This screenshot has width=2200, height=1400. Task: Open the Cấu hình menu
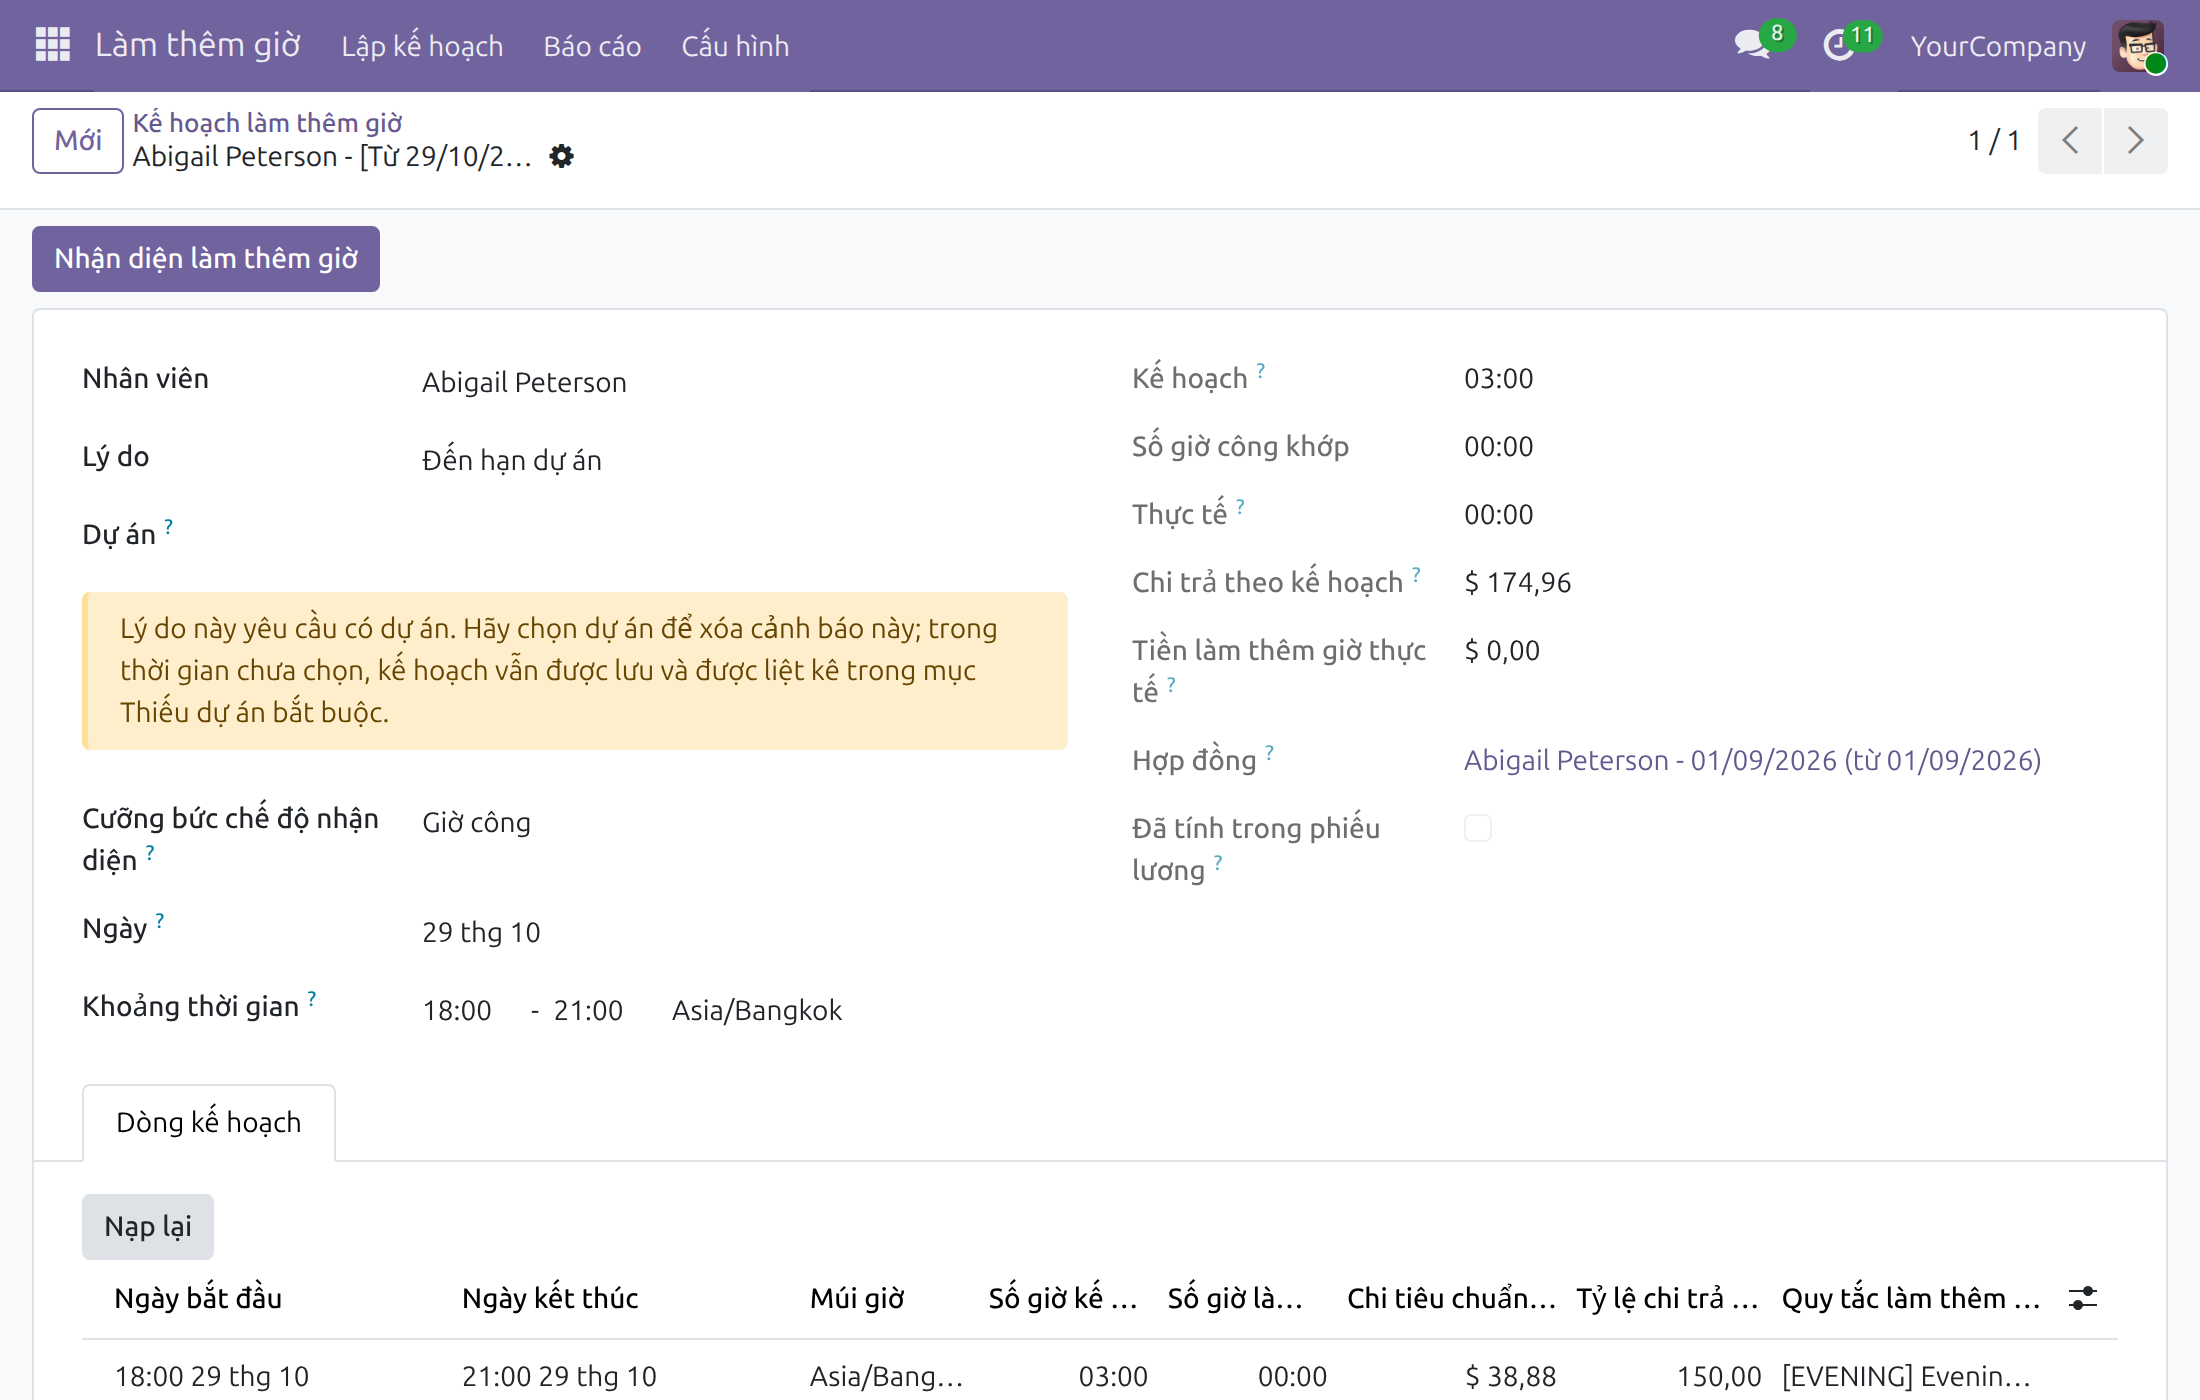pyautogui.click(x=735, y=46)
